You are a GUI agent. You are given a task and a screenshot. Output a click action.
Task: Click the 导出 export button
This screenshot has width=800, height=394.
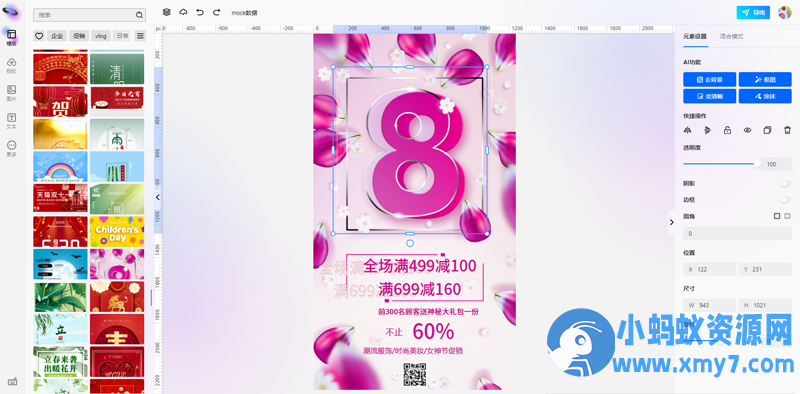pos(753,13)
